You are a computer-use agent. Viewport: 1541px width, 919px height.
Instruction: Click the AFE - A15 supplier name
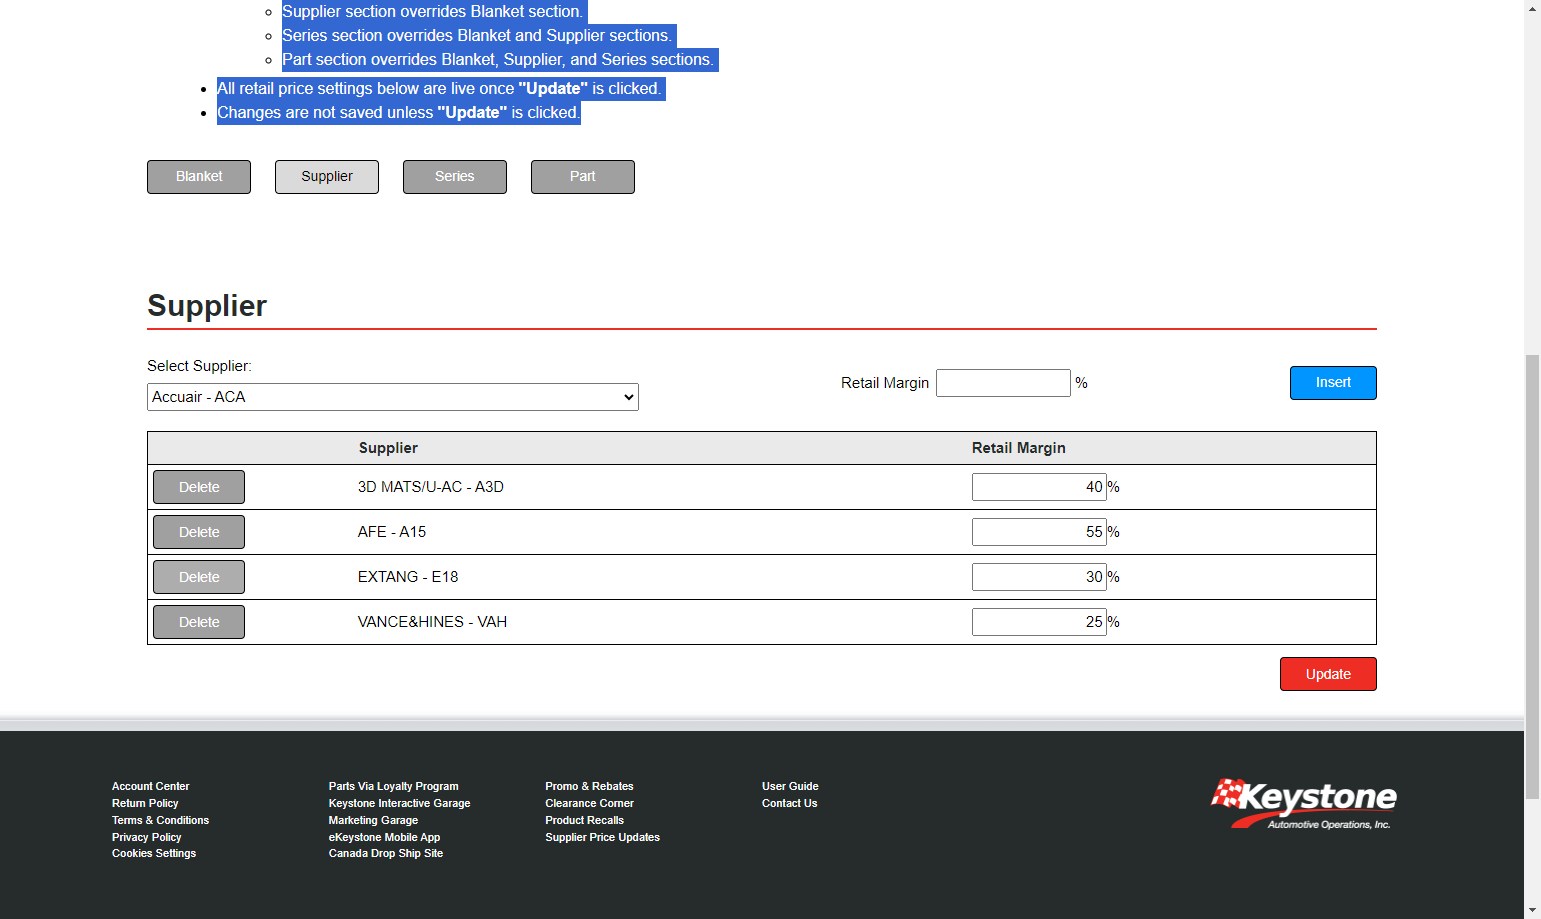[392, 532]
